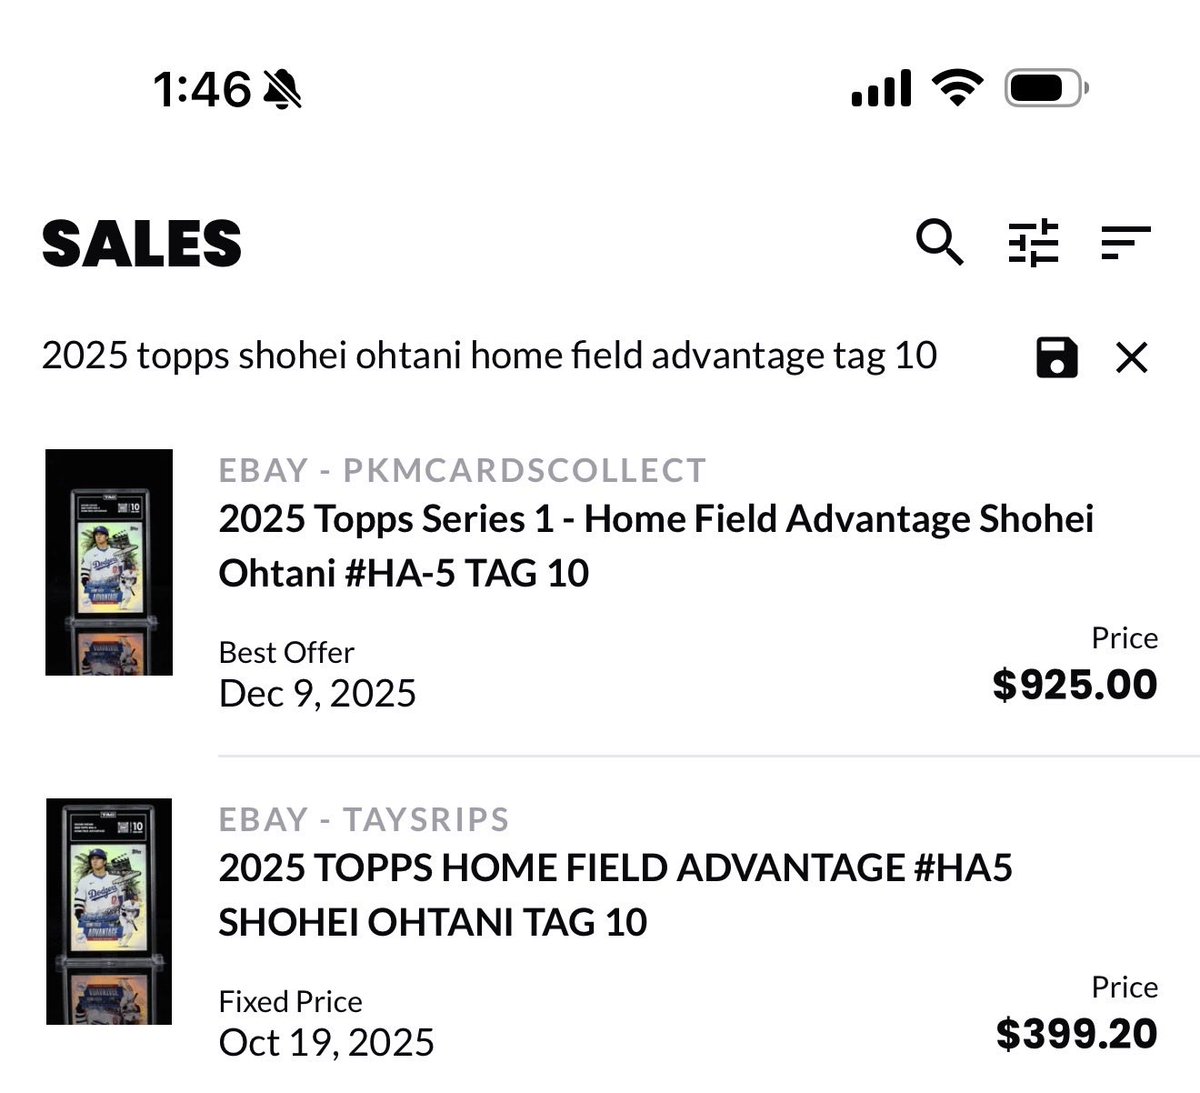
Task: Open the TAYSRIPS #HA5 Shohei Ohtani listing title
Action: (615, 895)
